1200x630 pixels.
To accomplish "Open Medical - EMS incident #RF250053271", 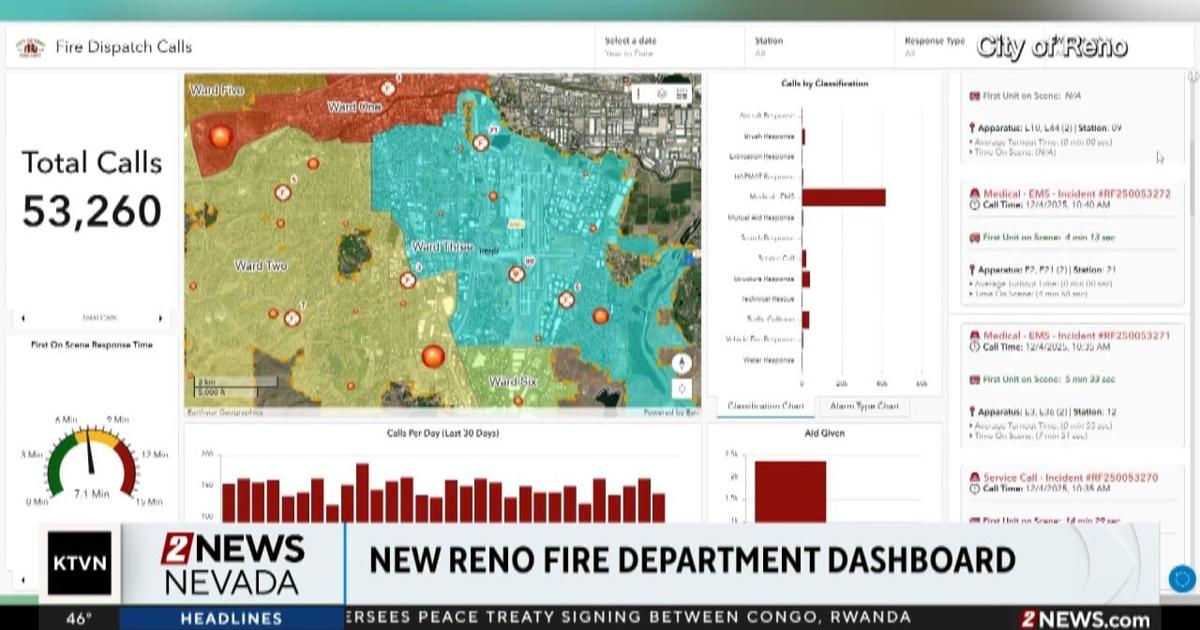I will (x=1077, y=336).
